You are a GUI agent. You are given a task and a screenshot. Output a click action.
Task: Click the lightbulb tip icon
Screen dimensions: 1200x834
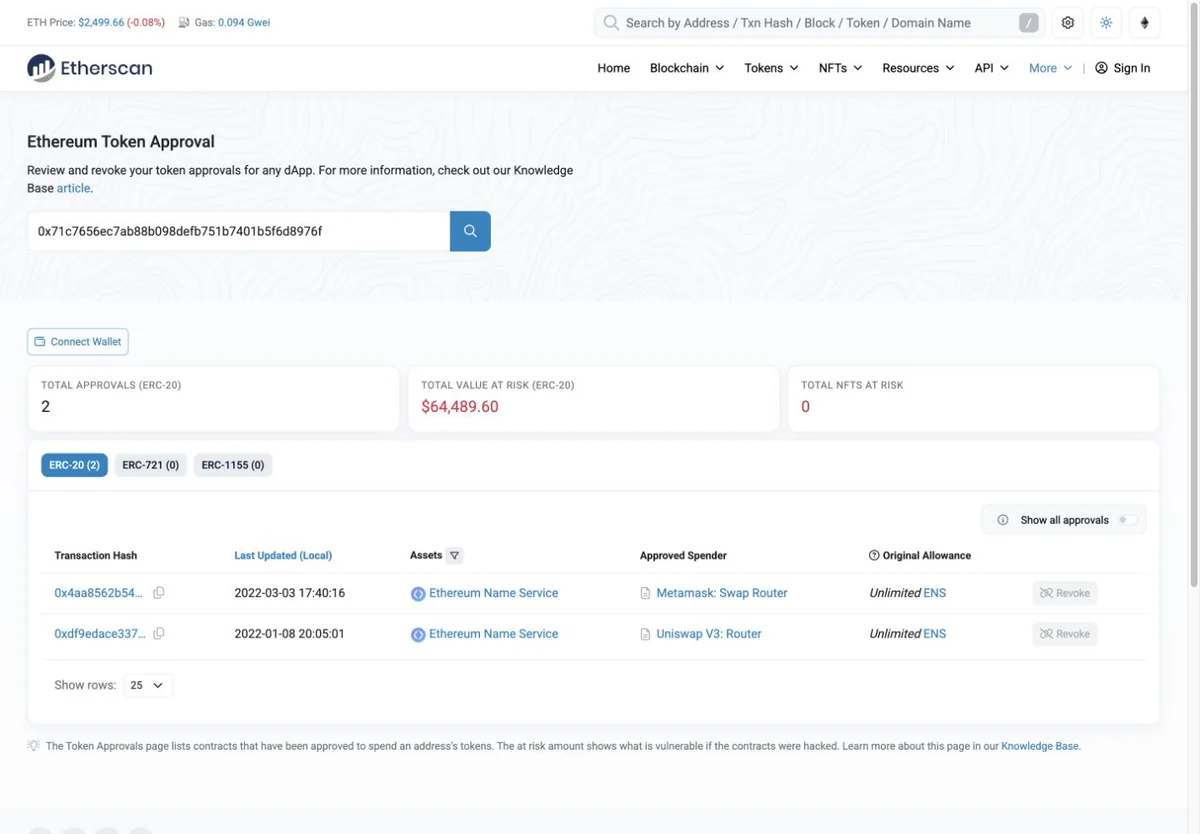(x=34, y=746)
